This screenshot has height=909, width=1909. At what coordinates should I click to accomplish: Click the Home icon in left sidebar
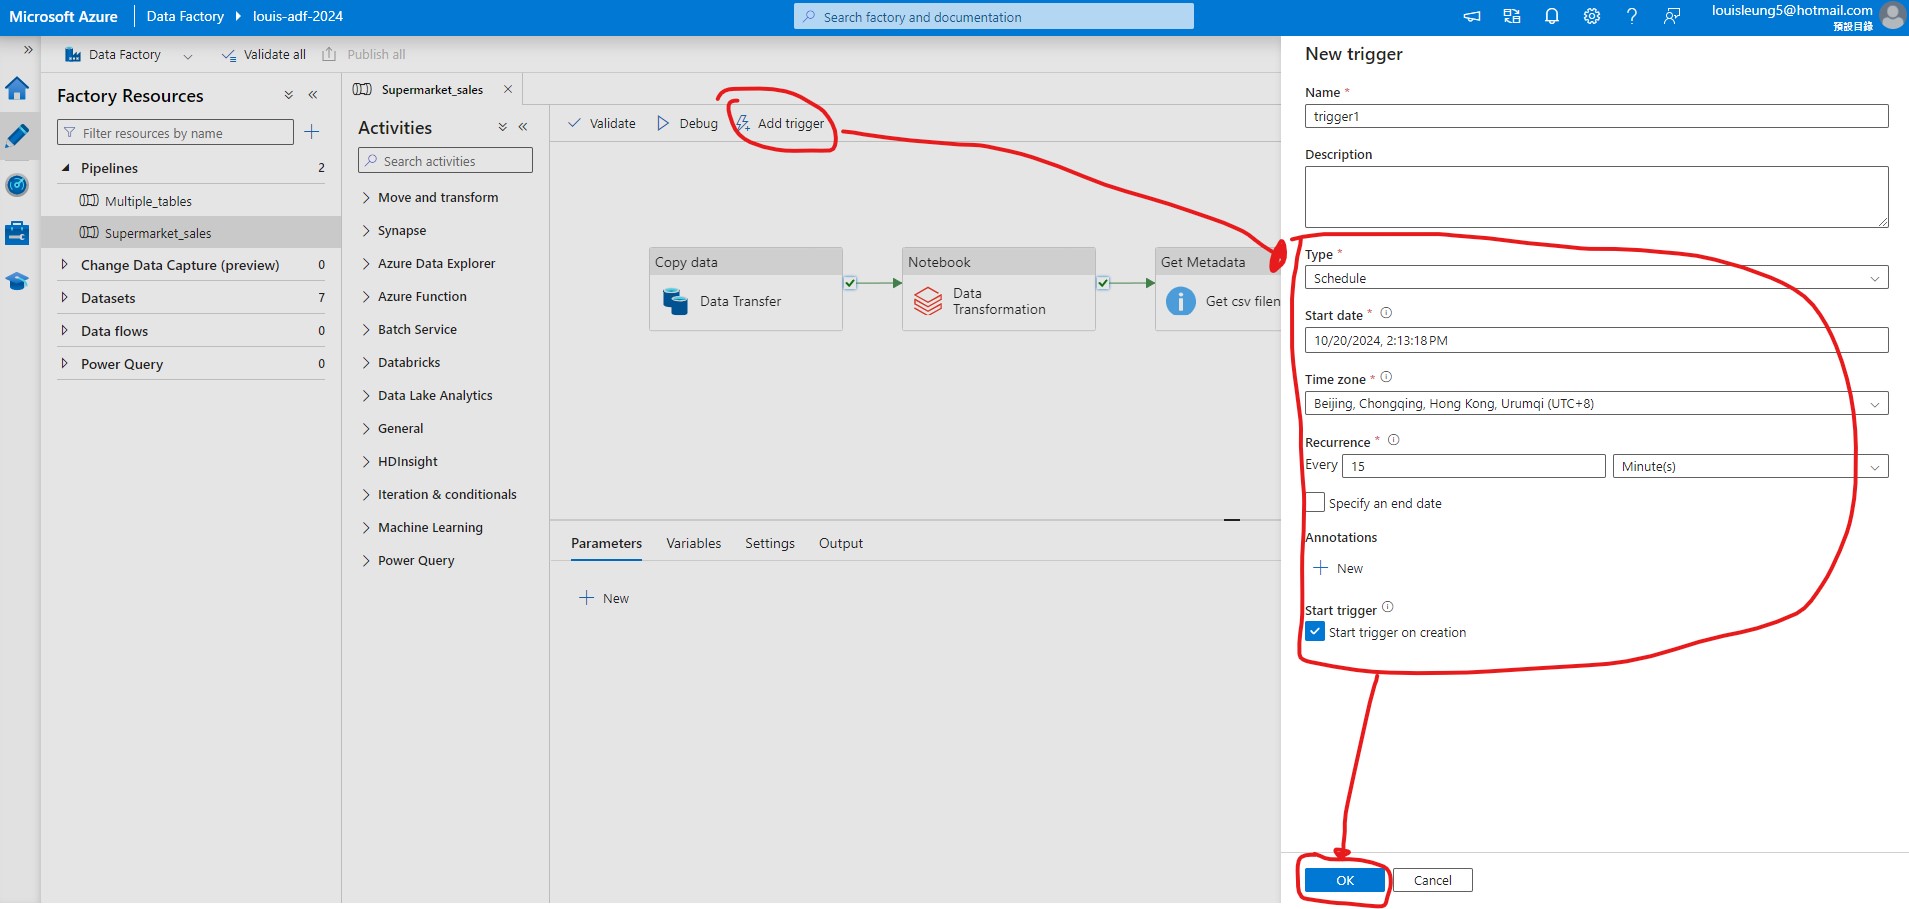coord(18,88)
